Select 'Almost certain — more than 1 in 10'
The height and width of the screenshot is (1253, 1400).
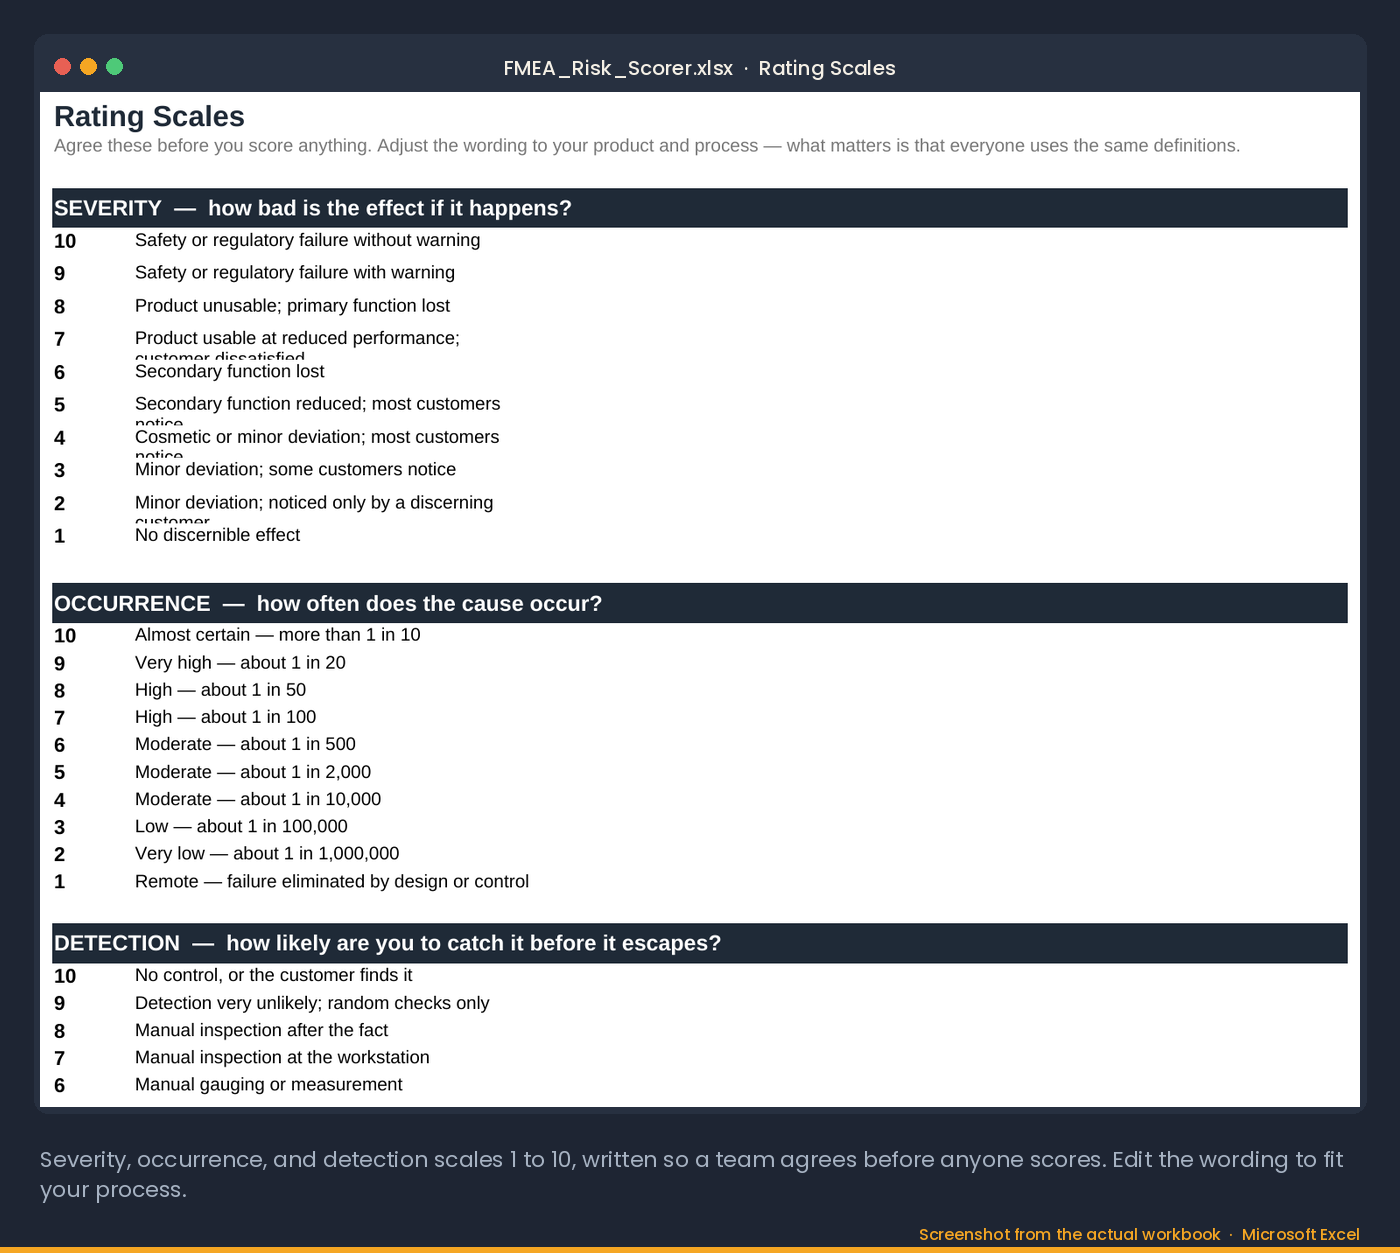(277, 635)
